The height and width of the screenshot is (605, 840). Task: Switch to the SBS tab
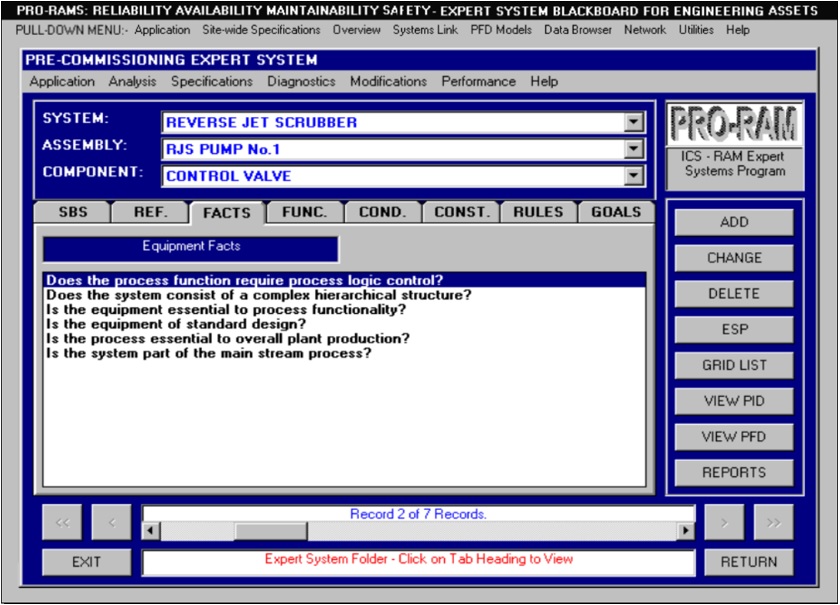(73, 212)
